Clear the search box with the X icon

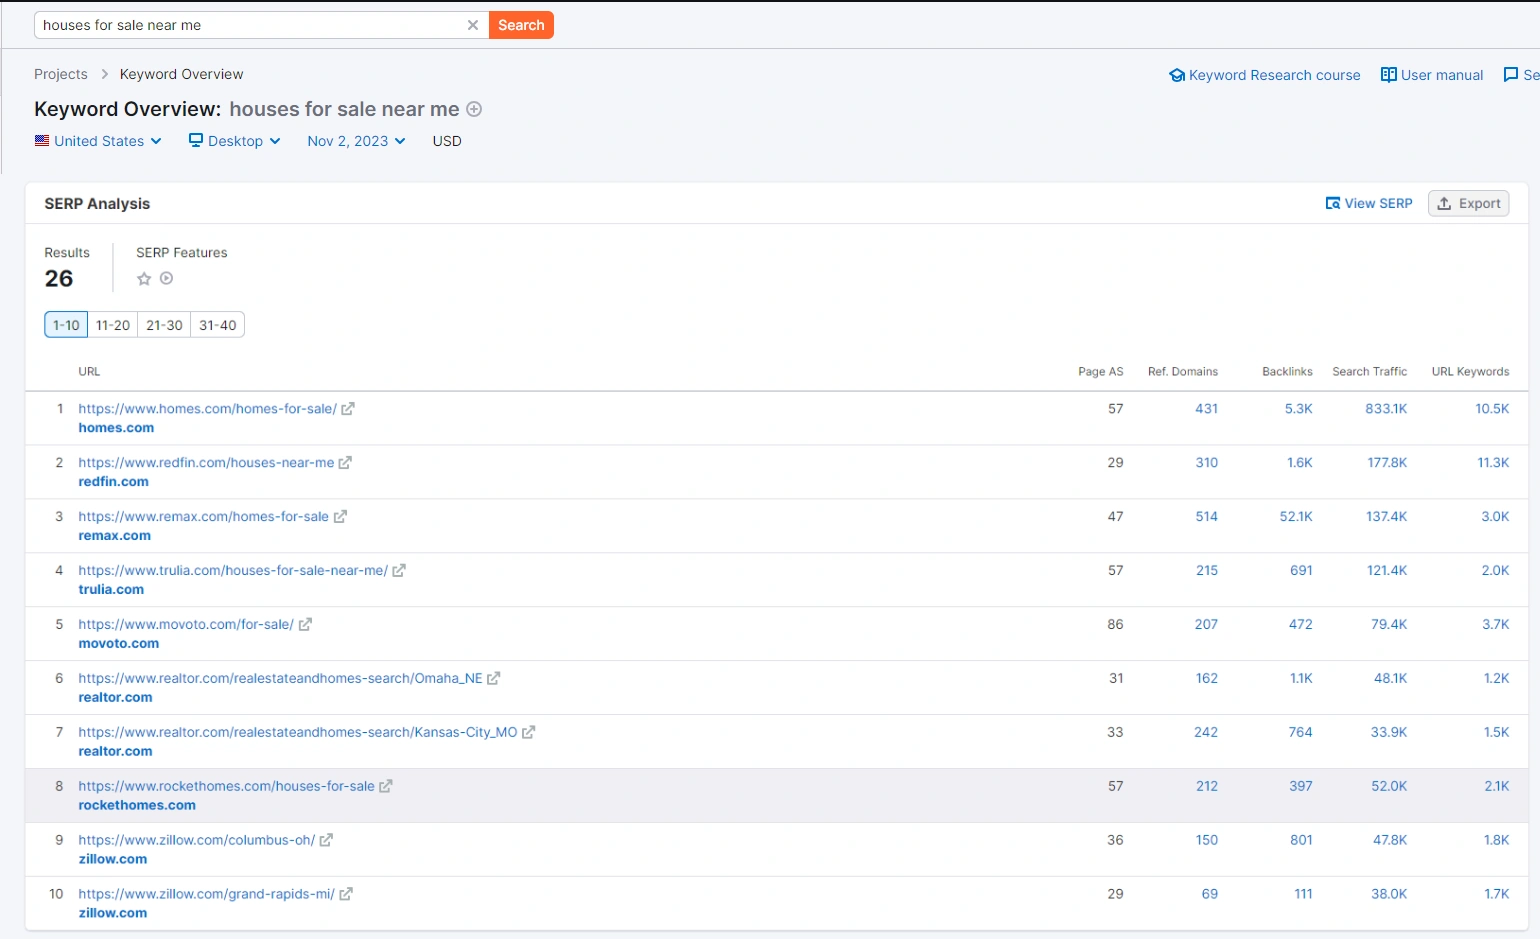(473, 25)
